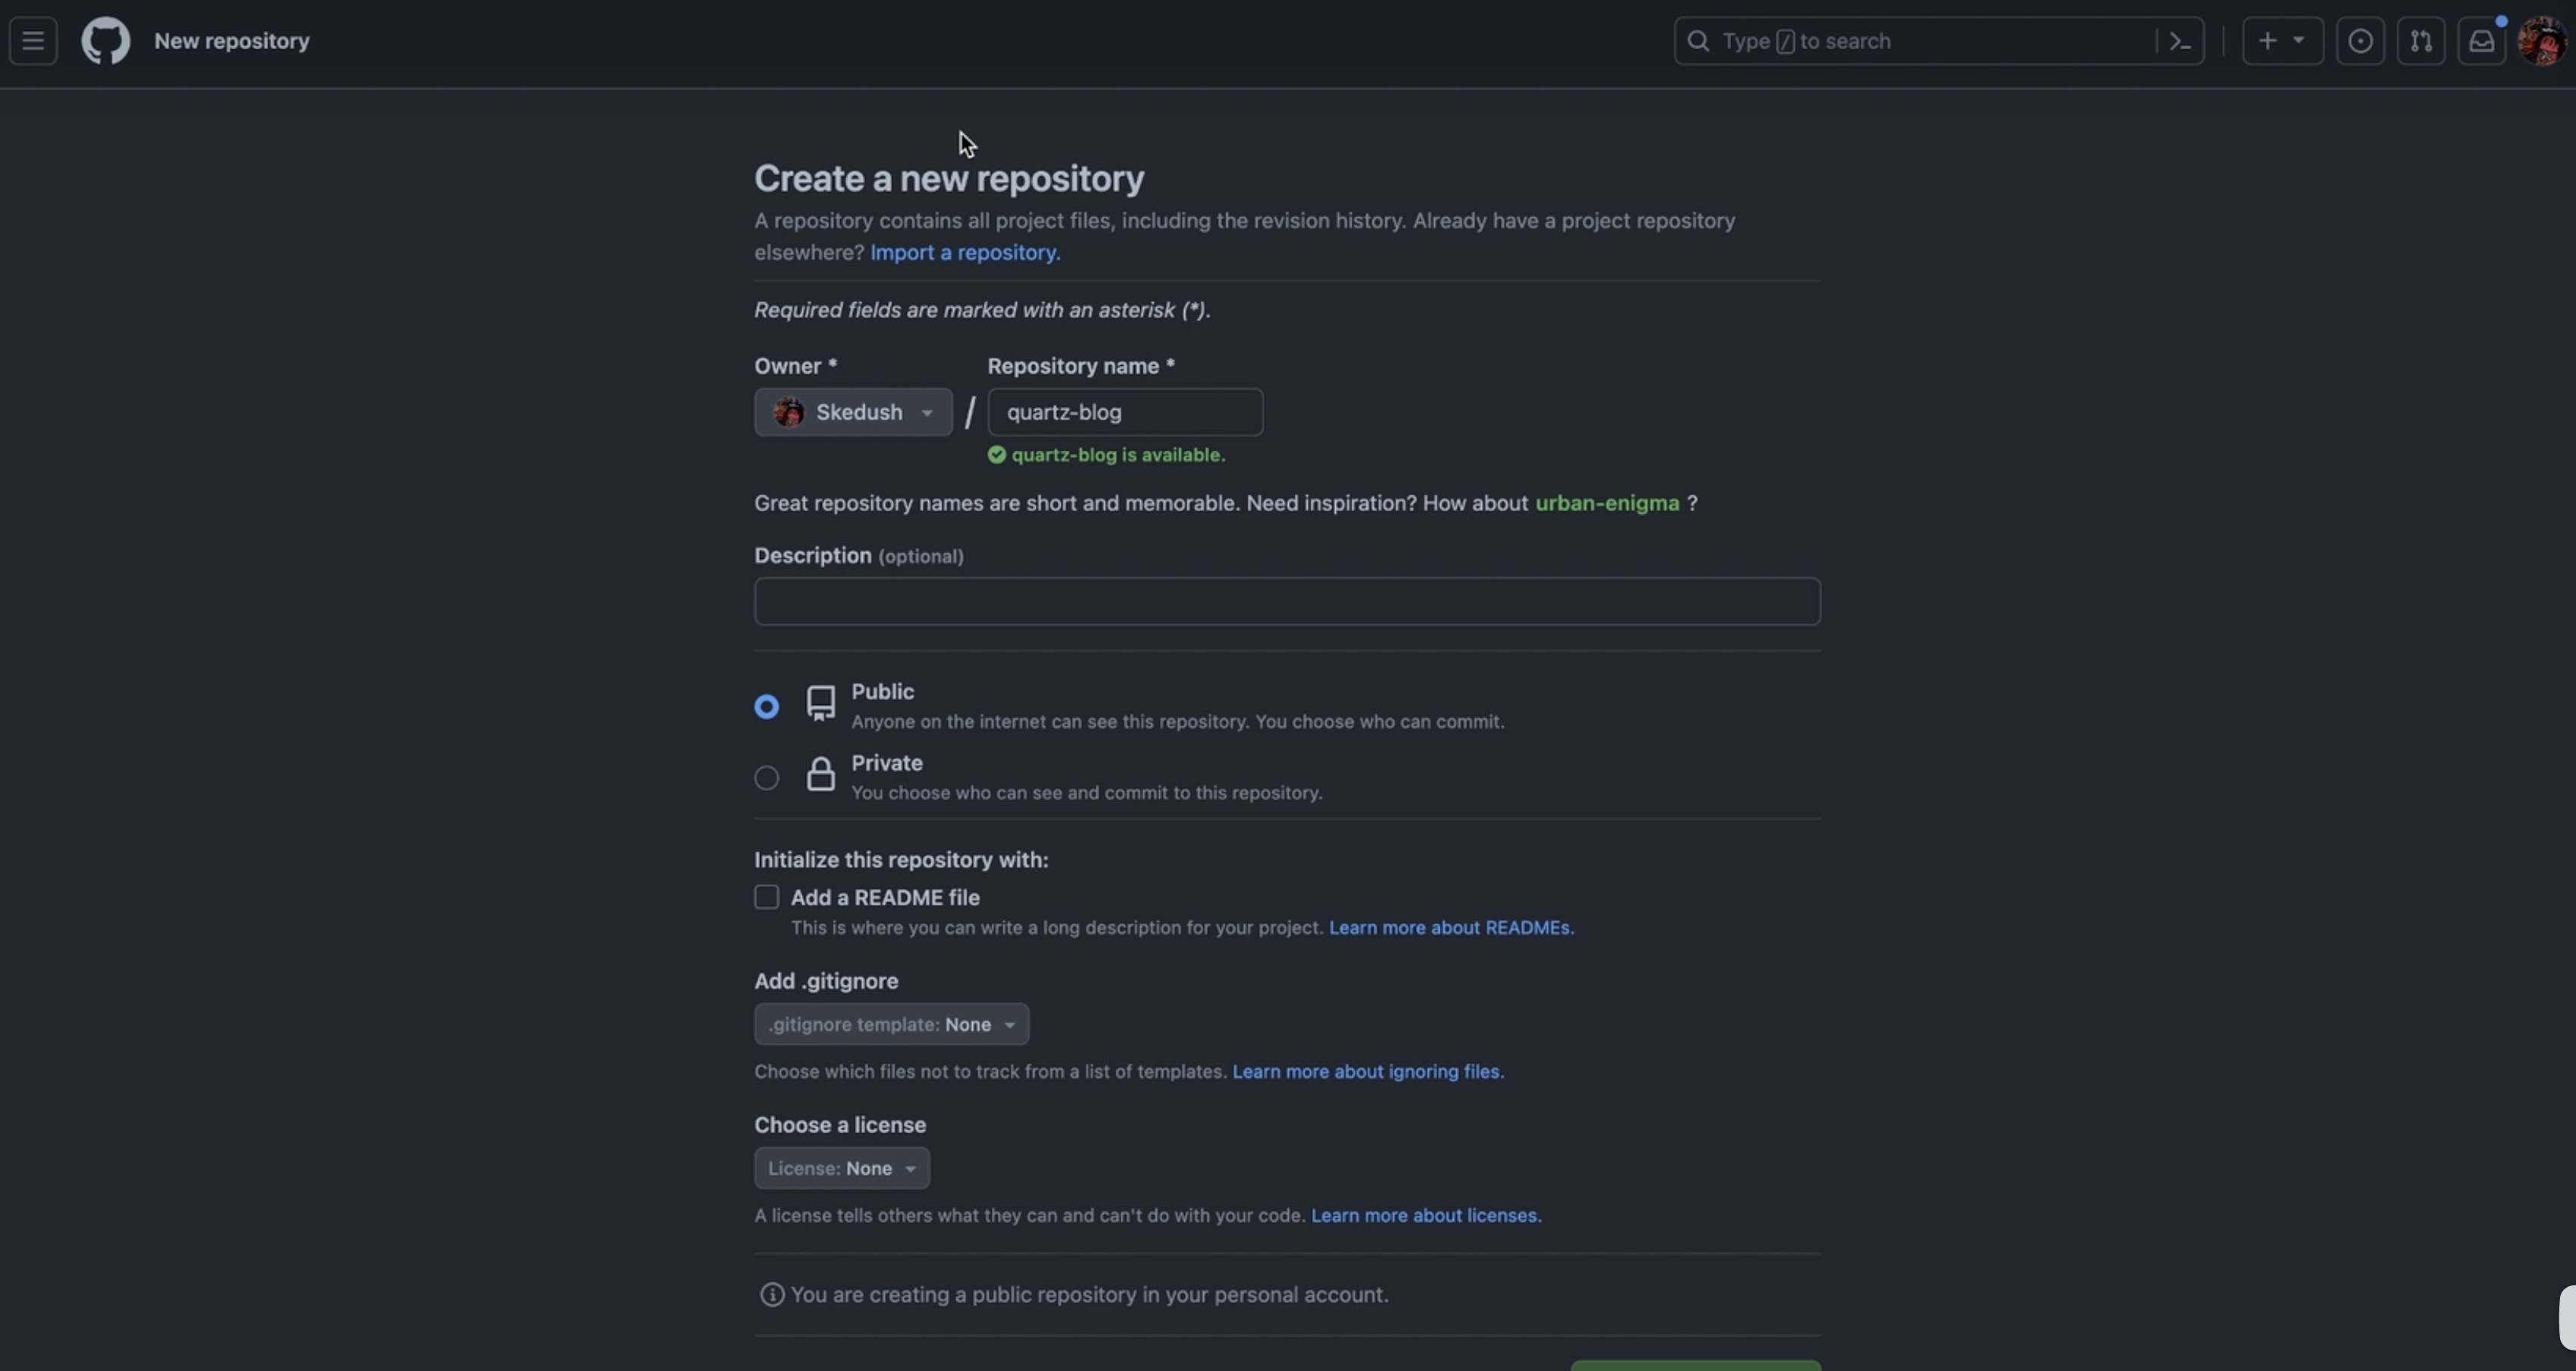Click the user profile avatar
The height and width of the screenshot is (1371, 2576).
[x=2540, y=41]
